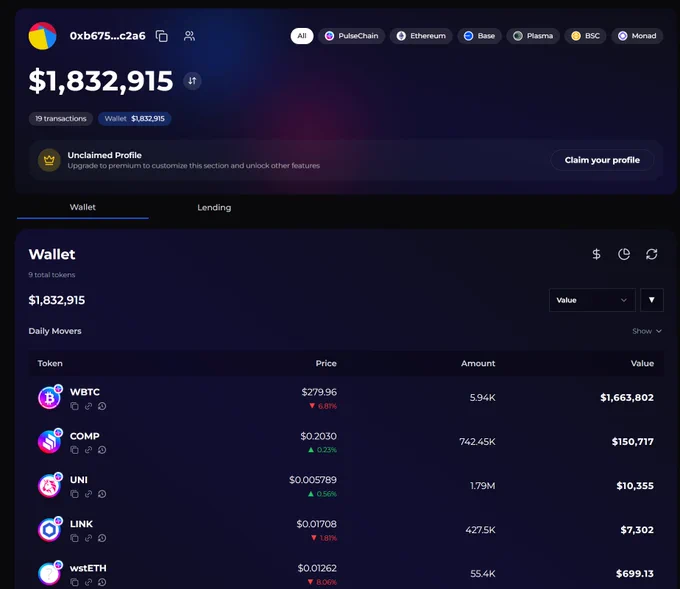This screenshot has width=680, height=589.
Task: Filter by BSC network
Action: [x=585, y=36]
